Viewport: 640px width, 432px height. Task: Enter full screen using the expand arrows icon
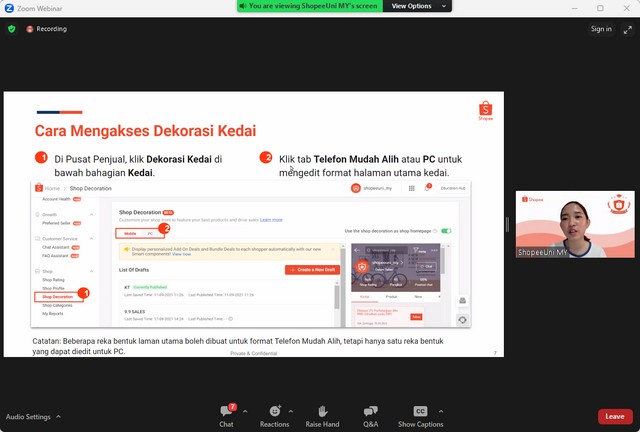pos(627,29)
